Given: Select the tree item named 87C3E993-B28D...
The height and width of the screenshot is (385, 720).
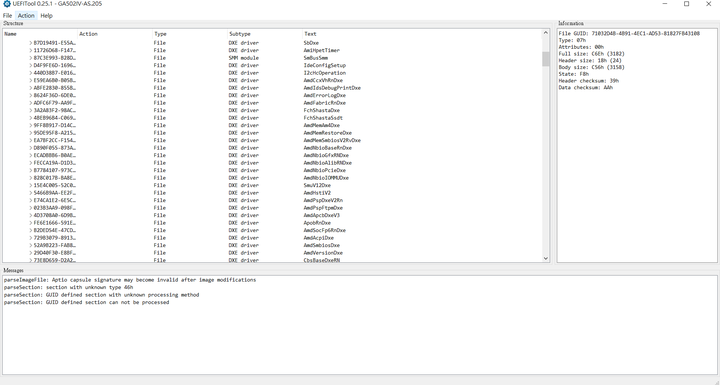Looking at the screenshot, I should coord(55,58).
